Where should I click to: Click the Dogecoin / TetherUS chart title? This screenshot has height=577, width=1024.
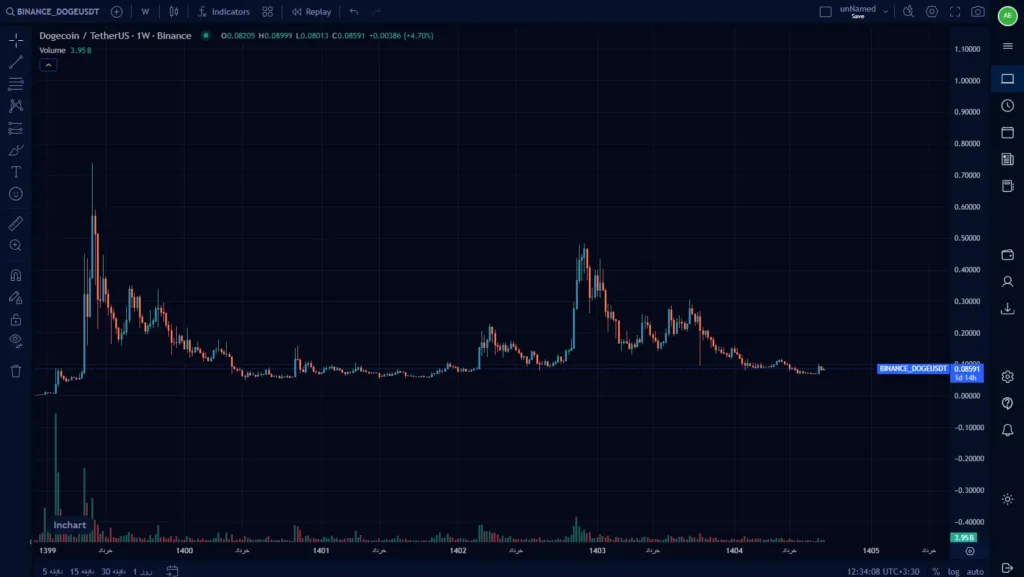[115, 36]
